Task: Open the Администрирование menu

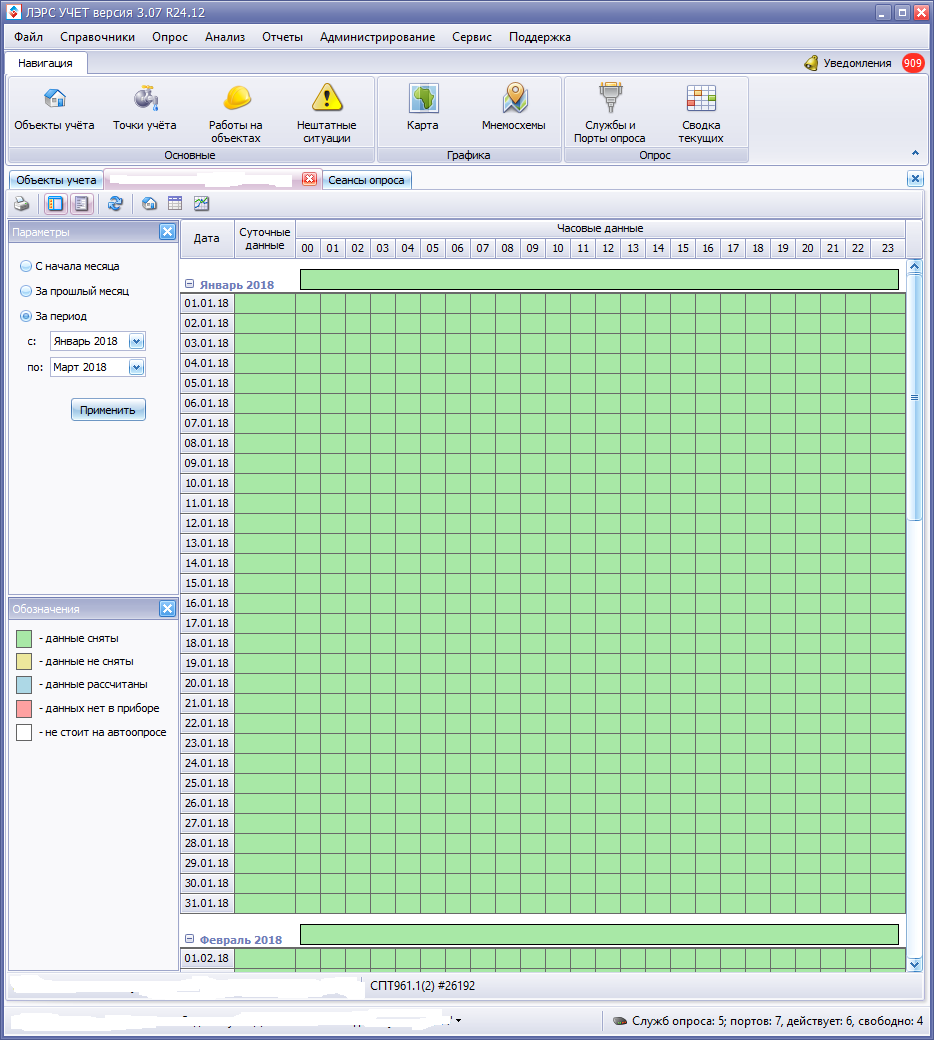Action: click(x=377, y=37)
